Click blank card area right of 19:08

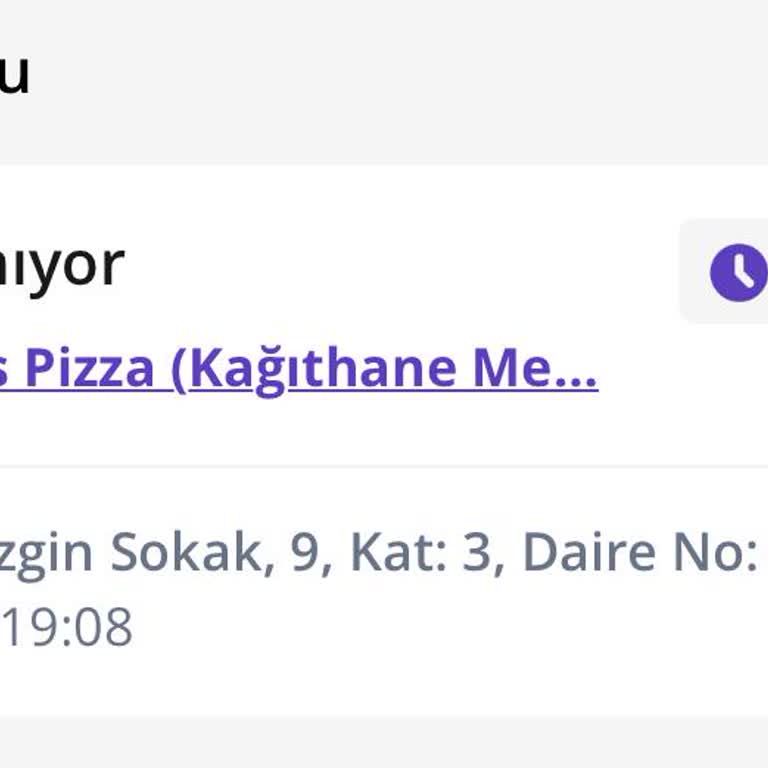click(x=450, y=627)
